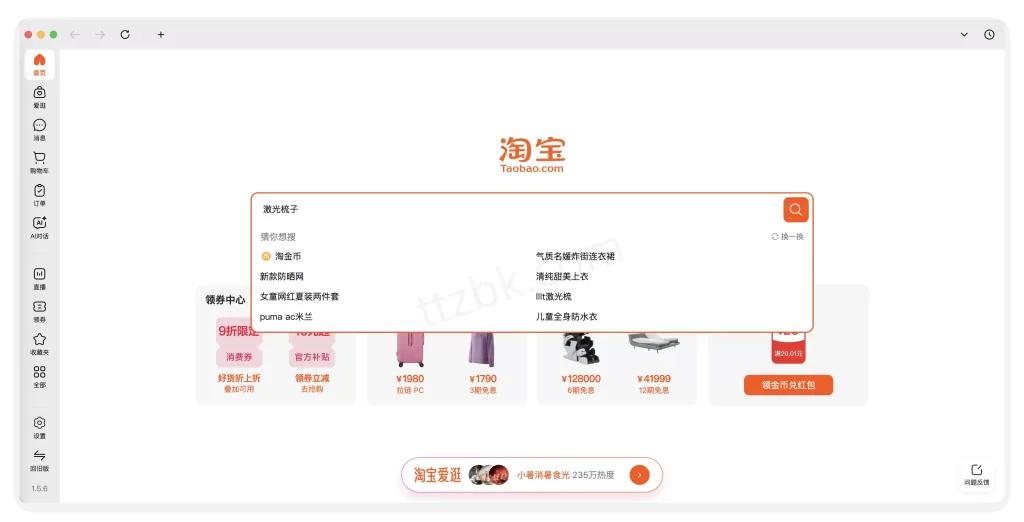The width and height of the screenshot is (1024, 522).
Task: Select suggestion 女童网红夏装两件套
Action: (x=299, y=297)
